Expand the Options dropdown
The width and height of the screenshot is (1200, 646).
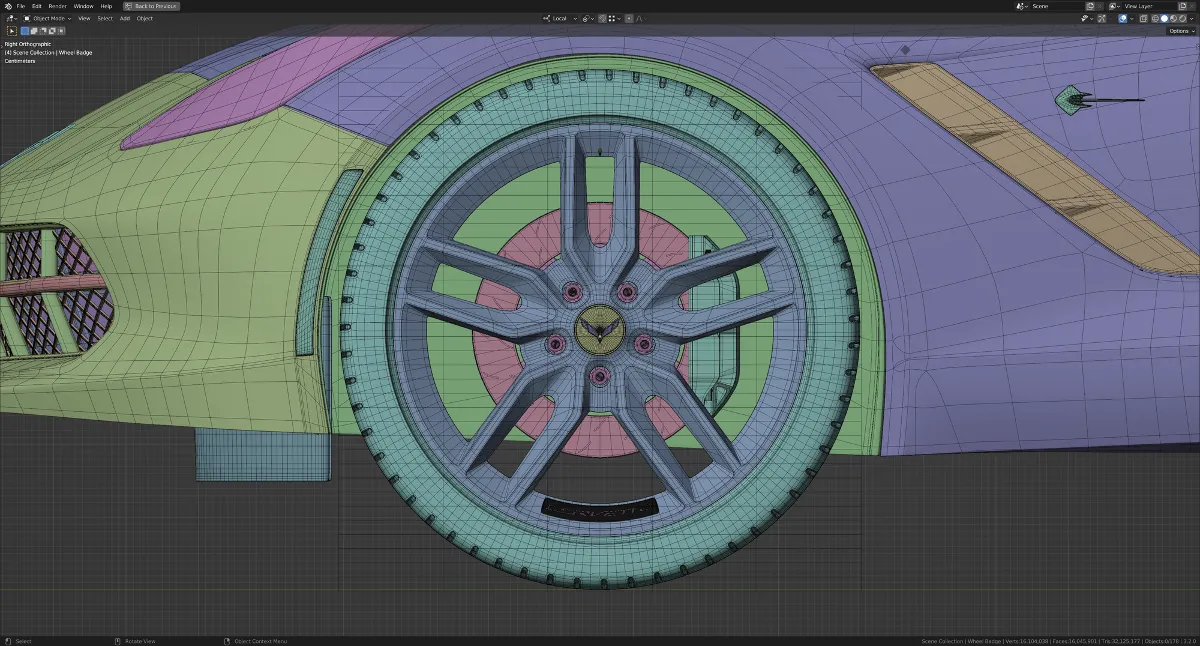pos(1180,31)
